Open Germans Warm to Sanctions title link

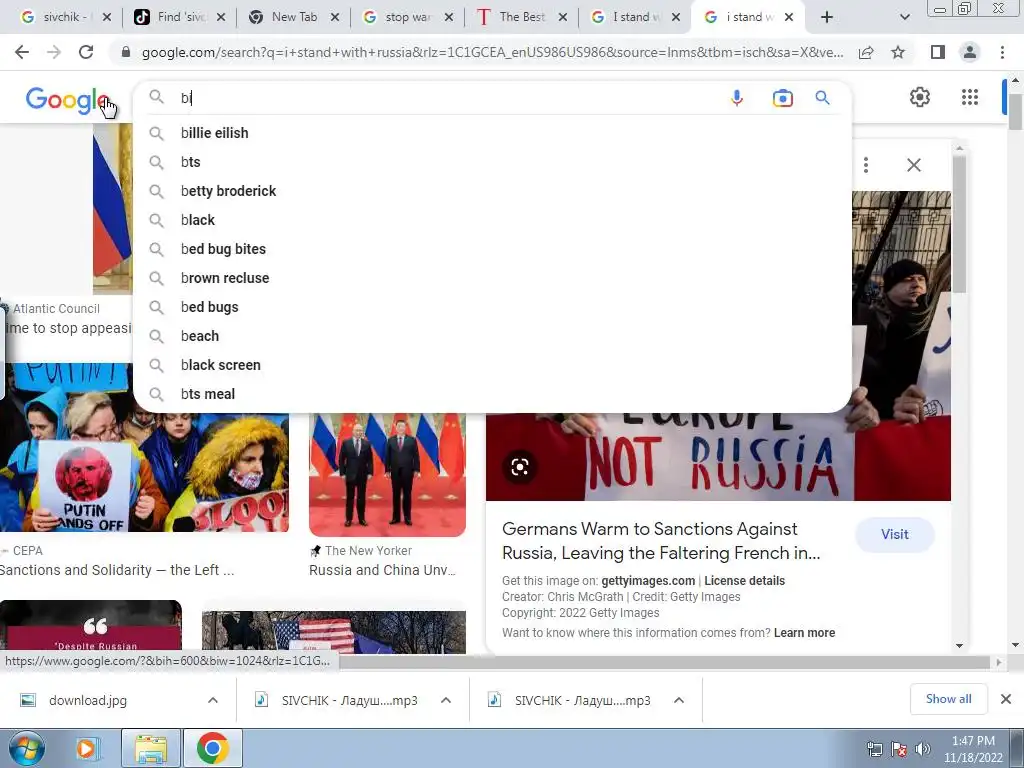click(x=661, y=541)
